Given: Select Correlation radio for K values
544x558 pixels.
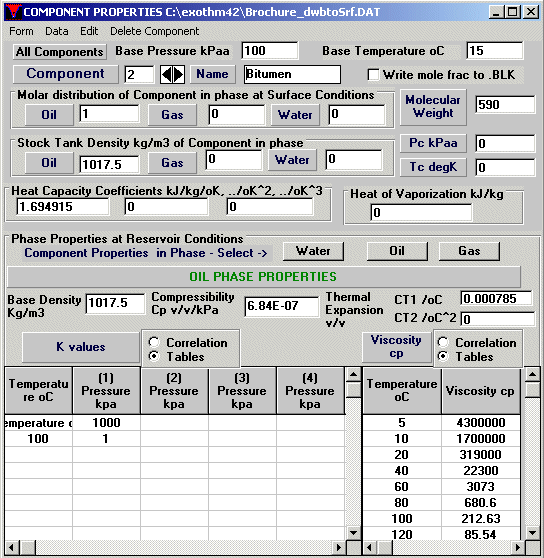Looking at the screenshot, I should click(154, 342).
